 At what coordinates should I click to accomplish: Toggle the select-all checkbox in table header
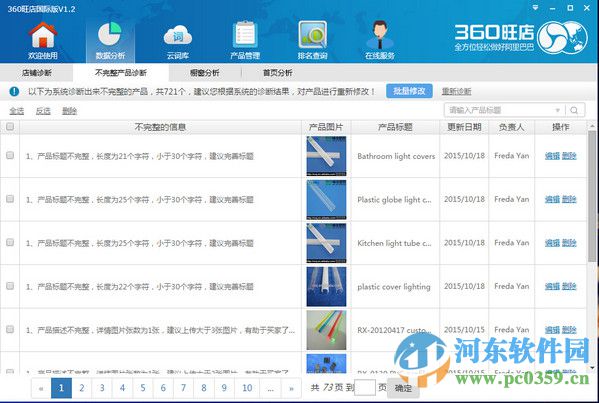pyautogui.click(x=10, y=126)
